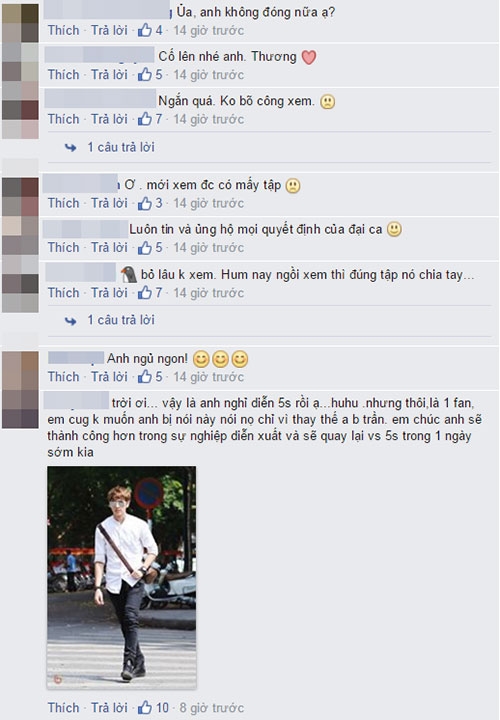Toggle Thích on the comment with photo
The image size is (500, 720).
[x=63, y=708]
